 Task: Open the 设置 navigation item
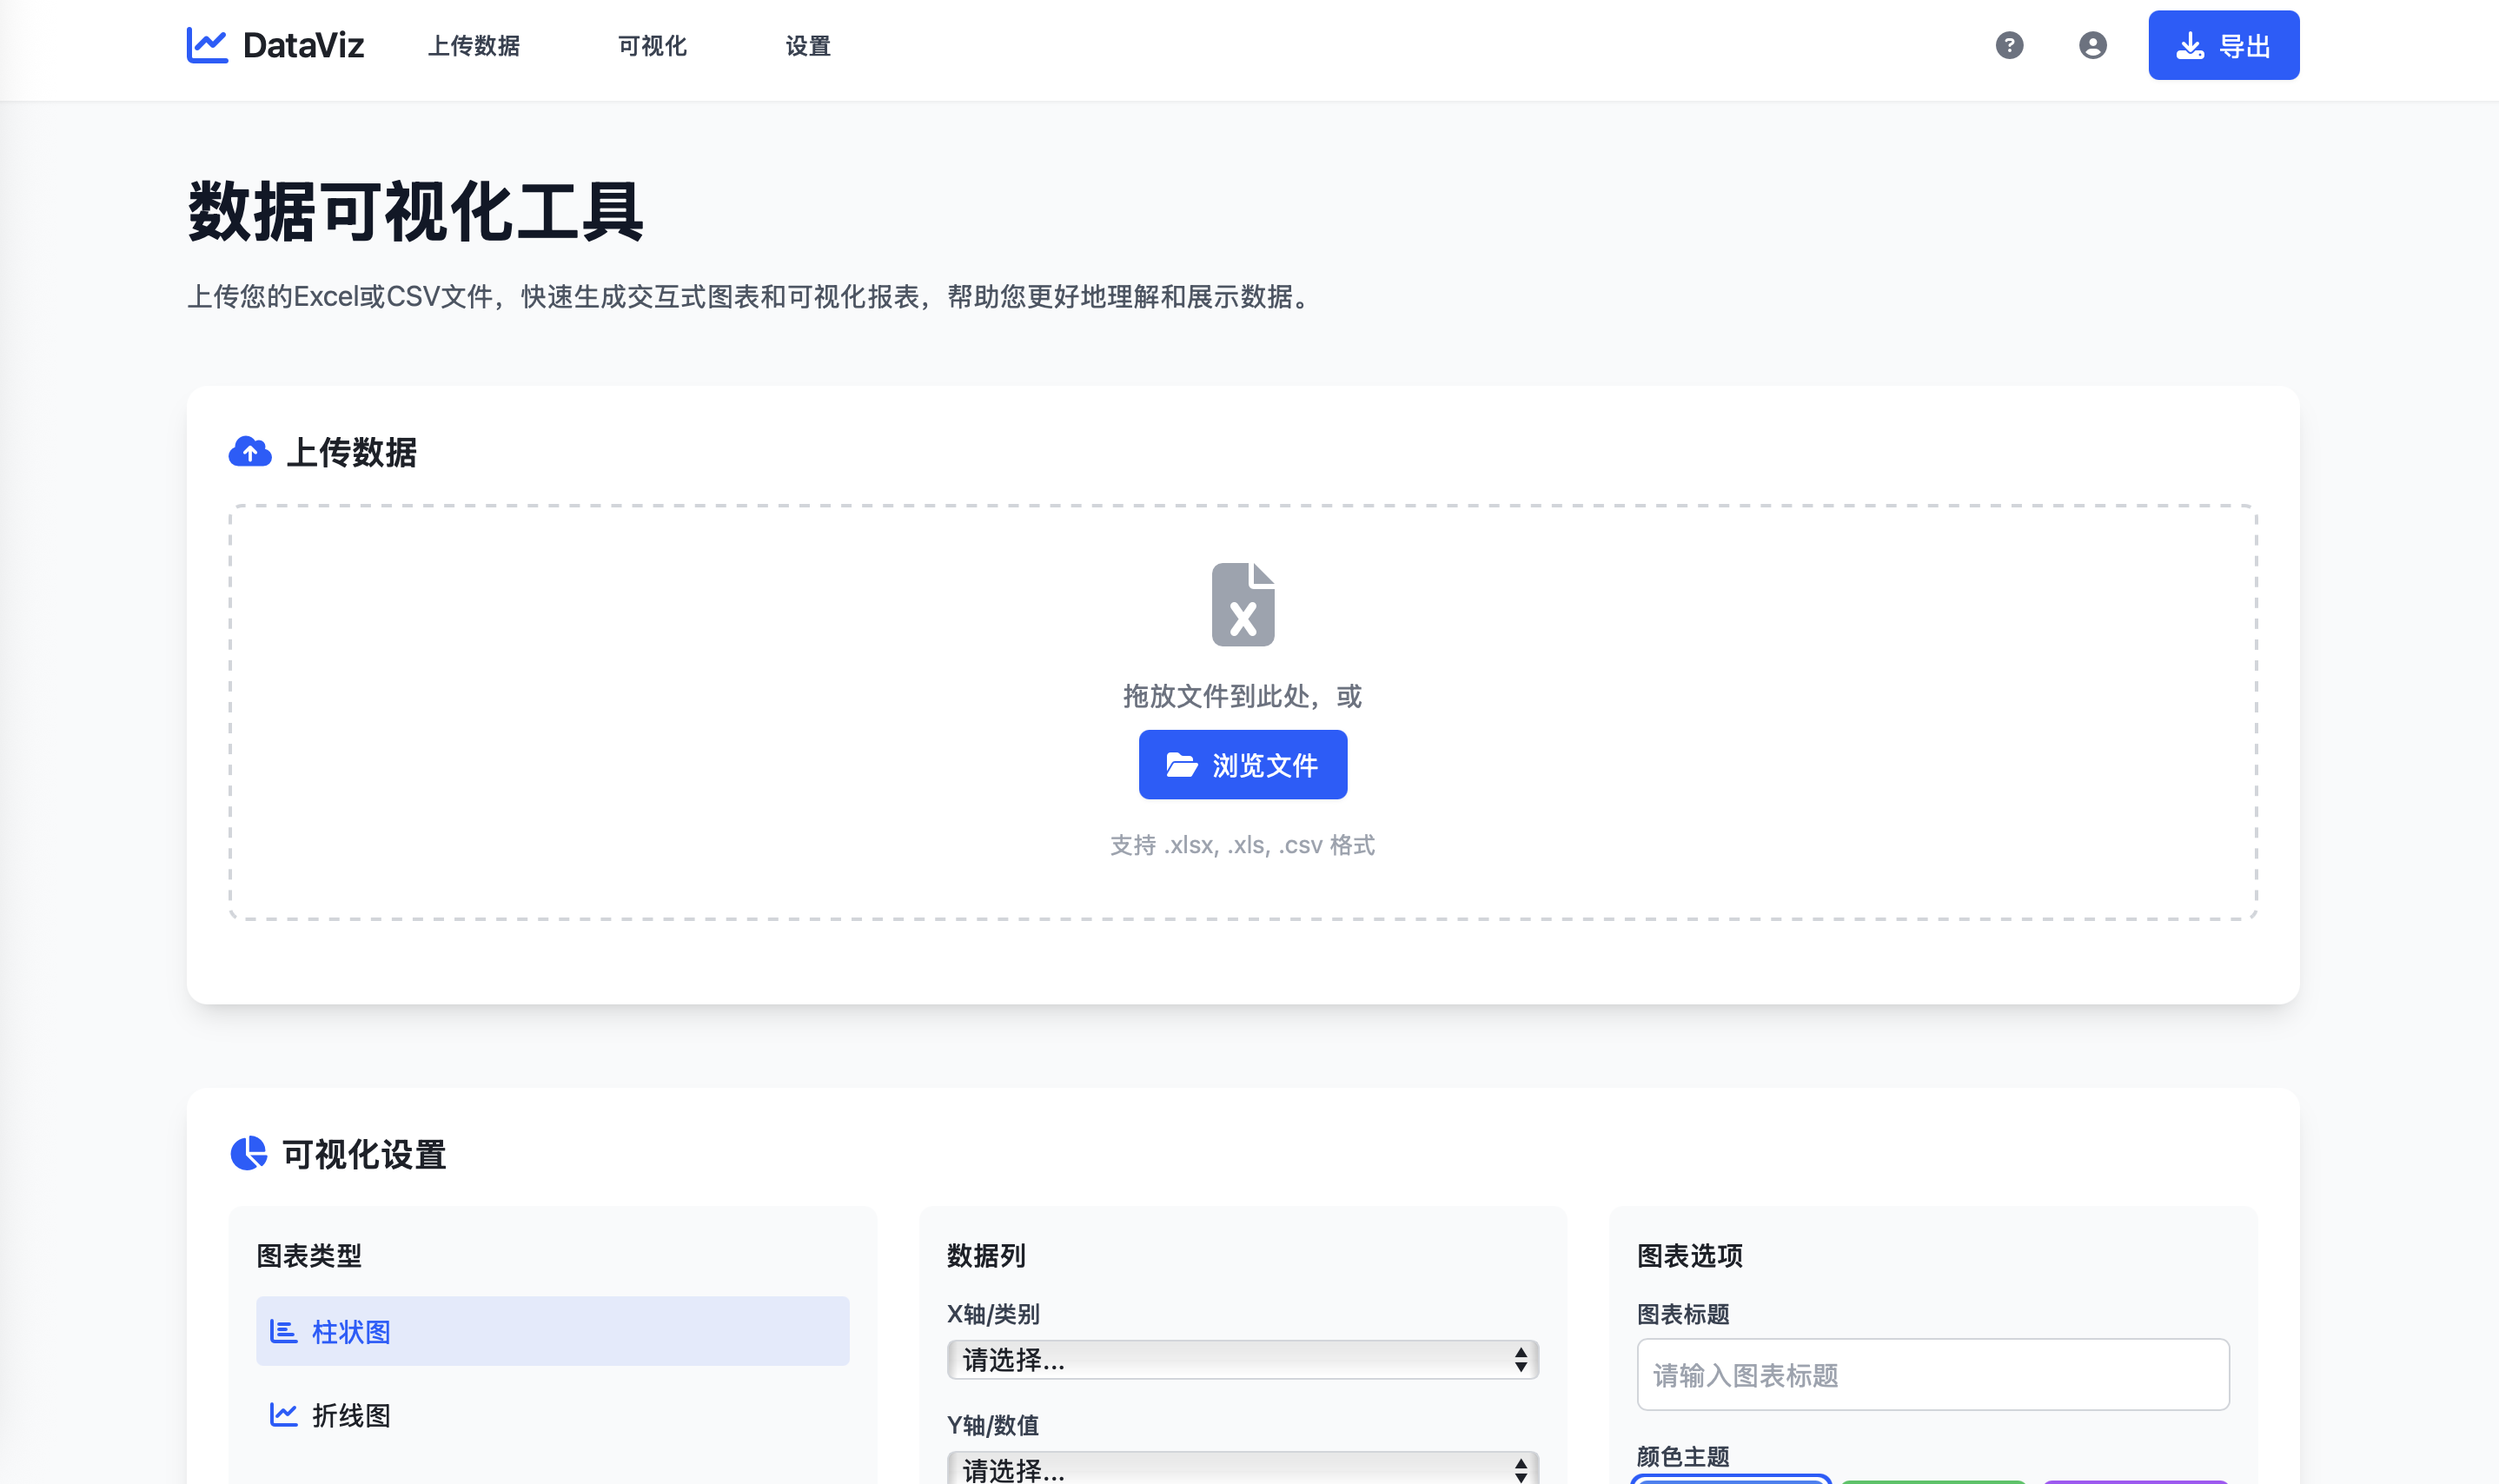tap(808, 46)
